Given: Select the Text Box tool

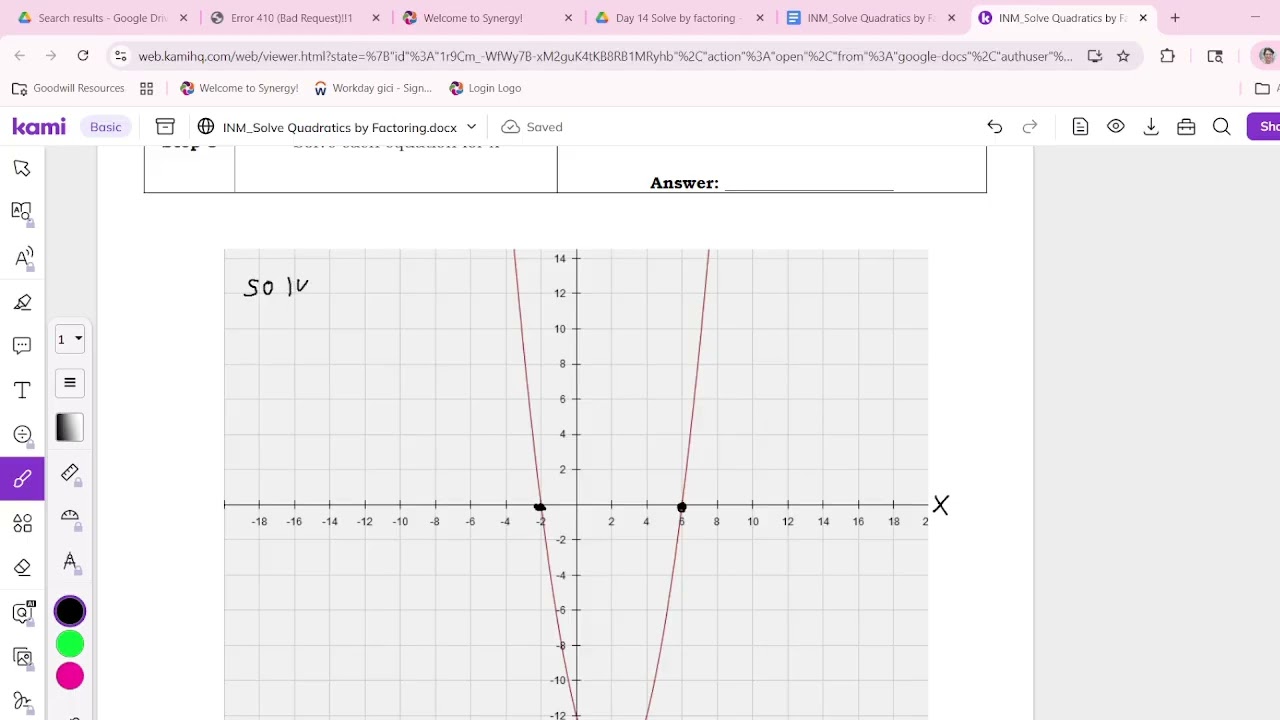Looking at the screenshot, I should coord(22,390).
